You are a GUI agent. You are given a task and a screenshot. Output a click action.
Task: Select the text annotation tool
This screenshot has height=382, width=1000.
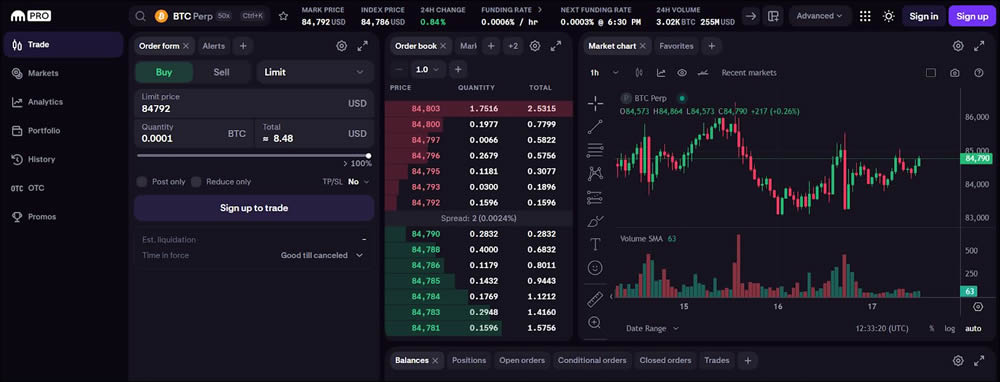coord(595,244)
